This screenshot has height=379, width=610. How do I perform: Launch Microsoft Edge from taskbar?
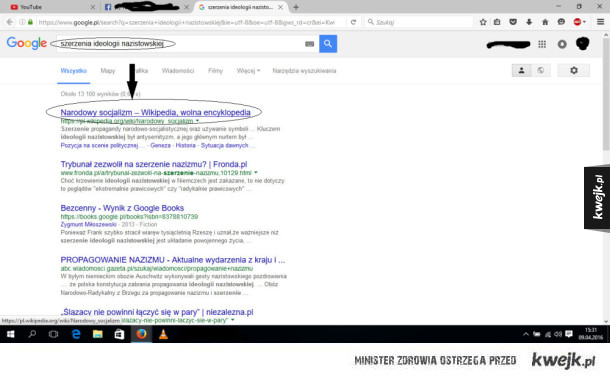[x=76, y=334]
